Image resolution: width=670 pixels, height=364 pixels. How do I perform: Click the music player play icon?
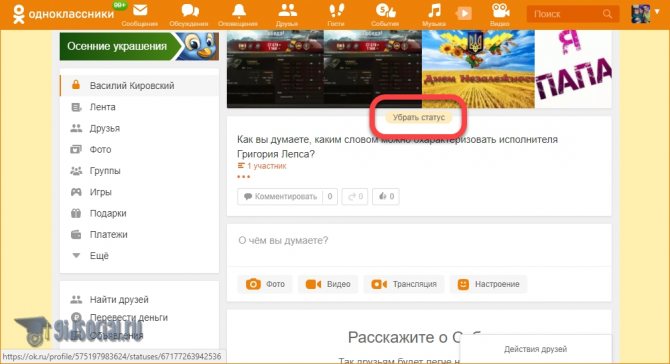(x=464, y=14)
